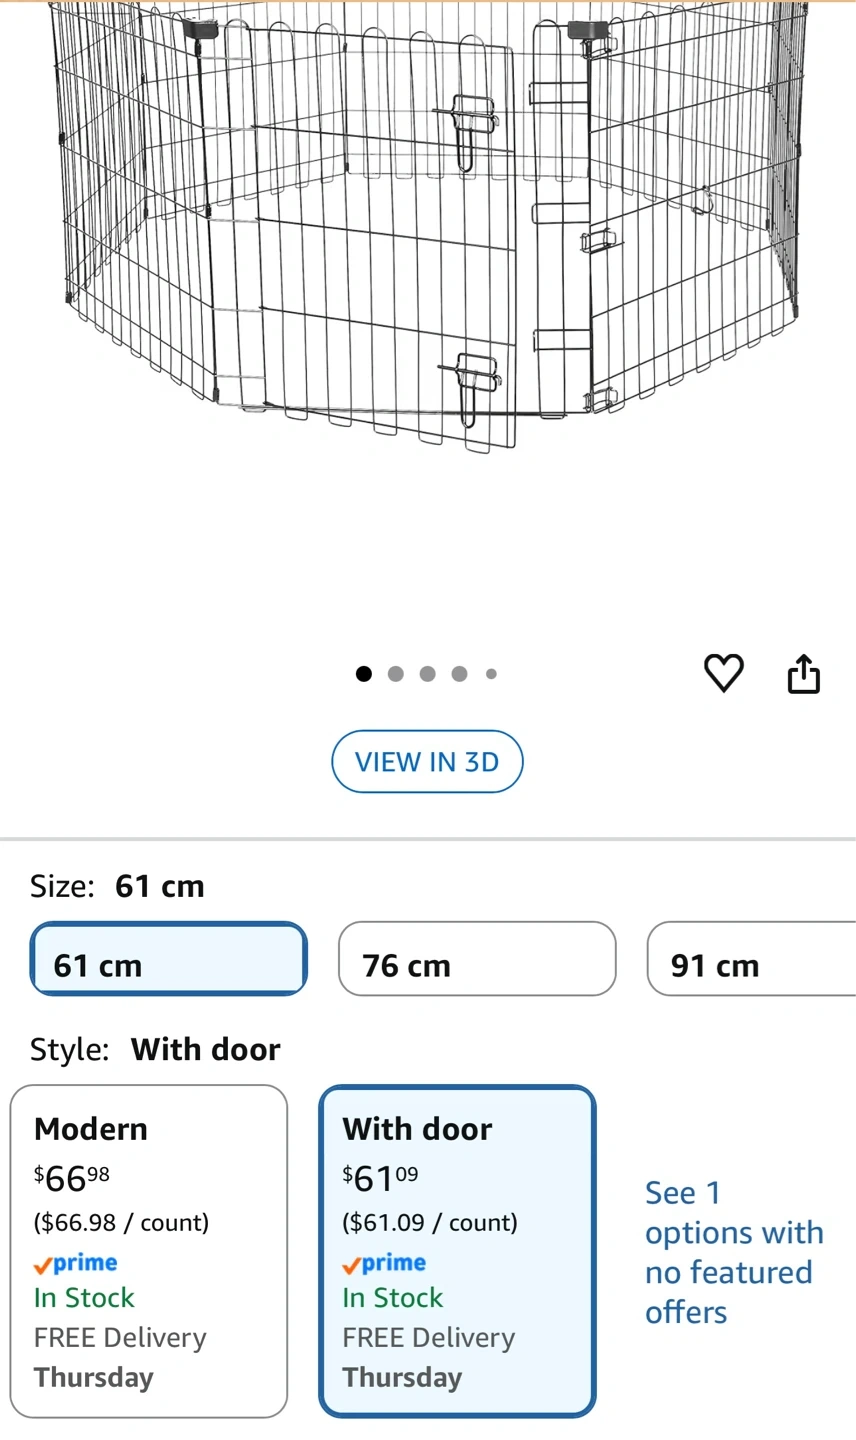Screen dimensions: 856x1440
Task: Select the fourth image dot
Action: coord(459,674)
